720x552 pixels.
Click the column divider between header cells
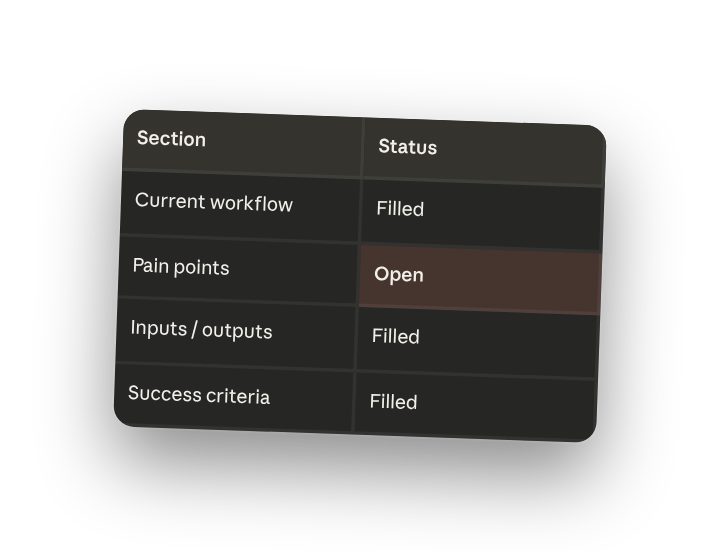pos(363,148)
